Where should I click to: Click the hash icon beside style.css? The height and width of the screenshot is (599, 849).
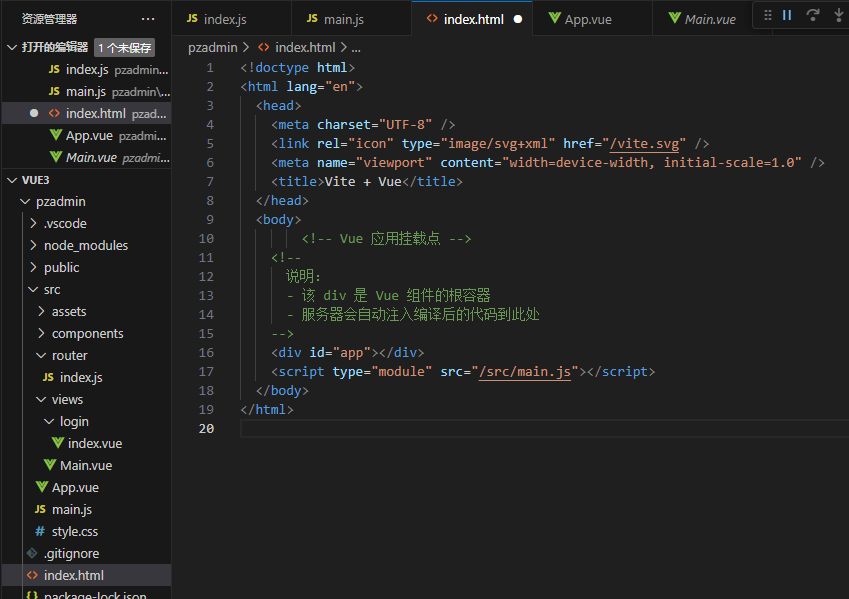click(40, 531)
